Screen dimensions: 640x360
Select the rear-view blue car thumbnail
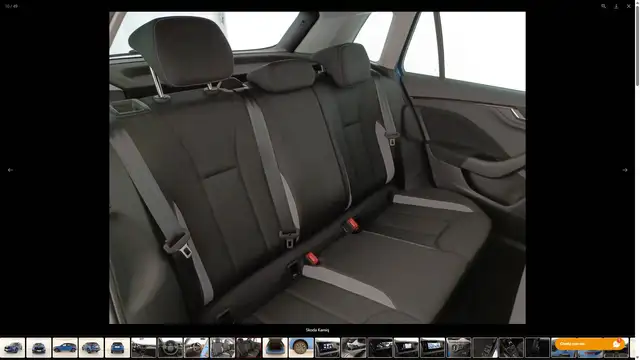(118, 347)
